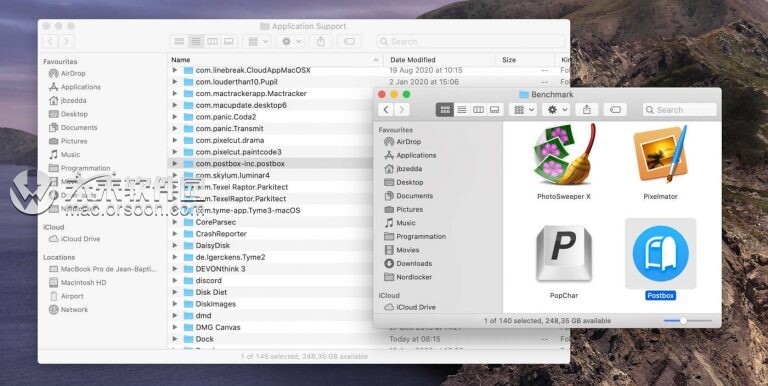Open Macintosh HD in Application Support sidebar
The width and height of the screenshot is (768, 386).
tap(78, 283)
